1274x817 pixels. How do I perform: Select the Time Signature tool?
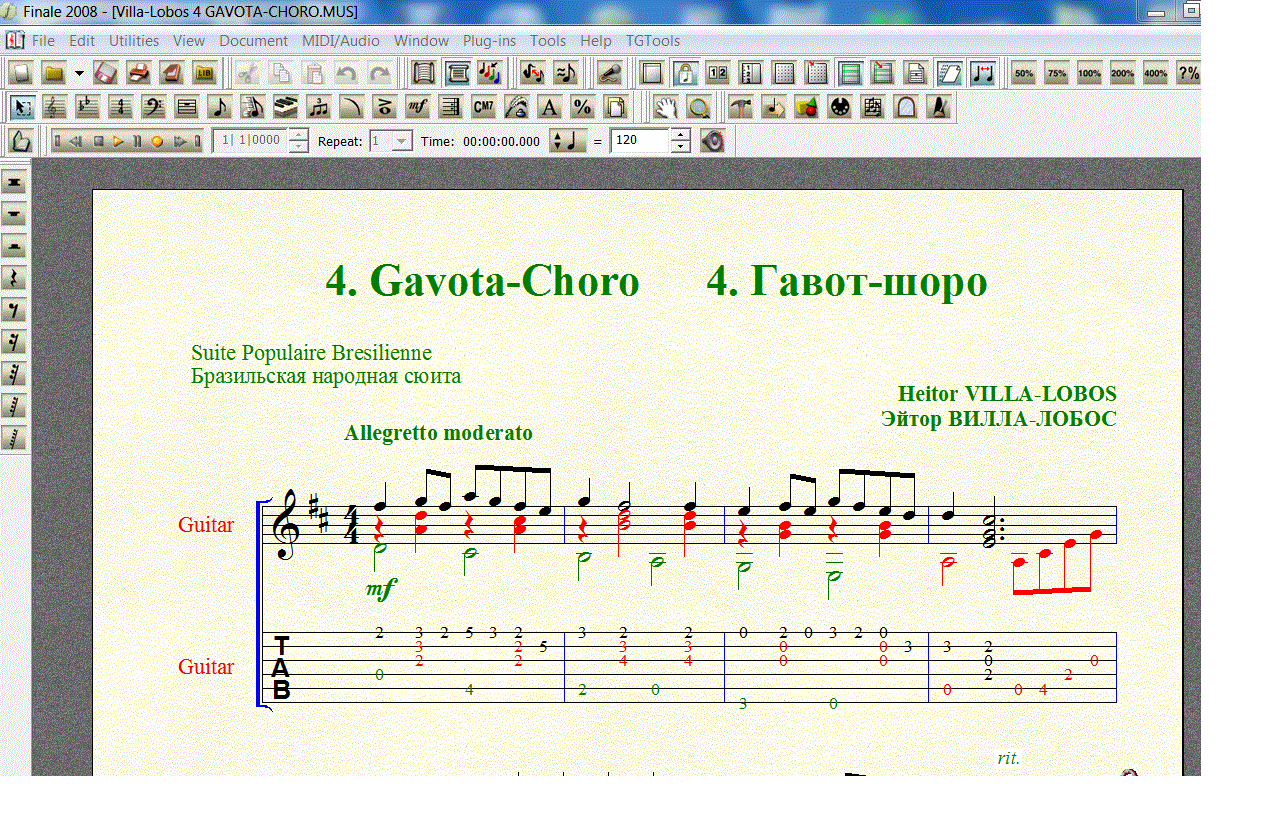[x=121, y=107]
